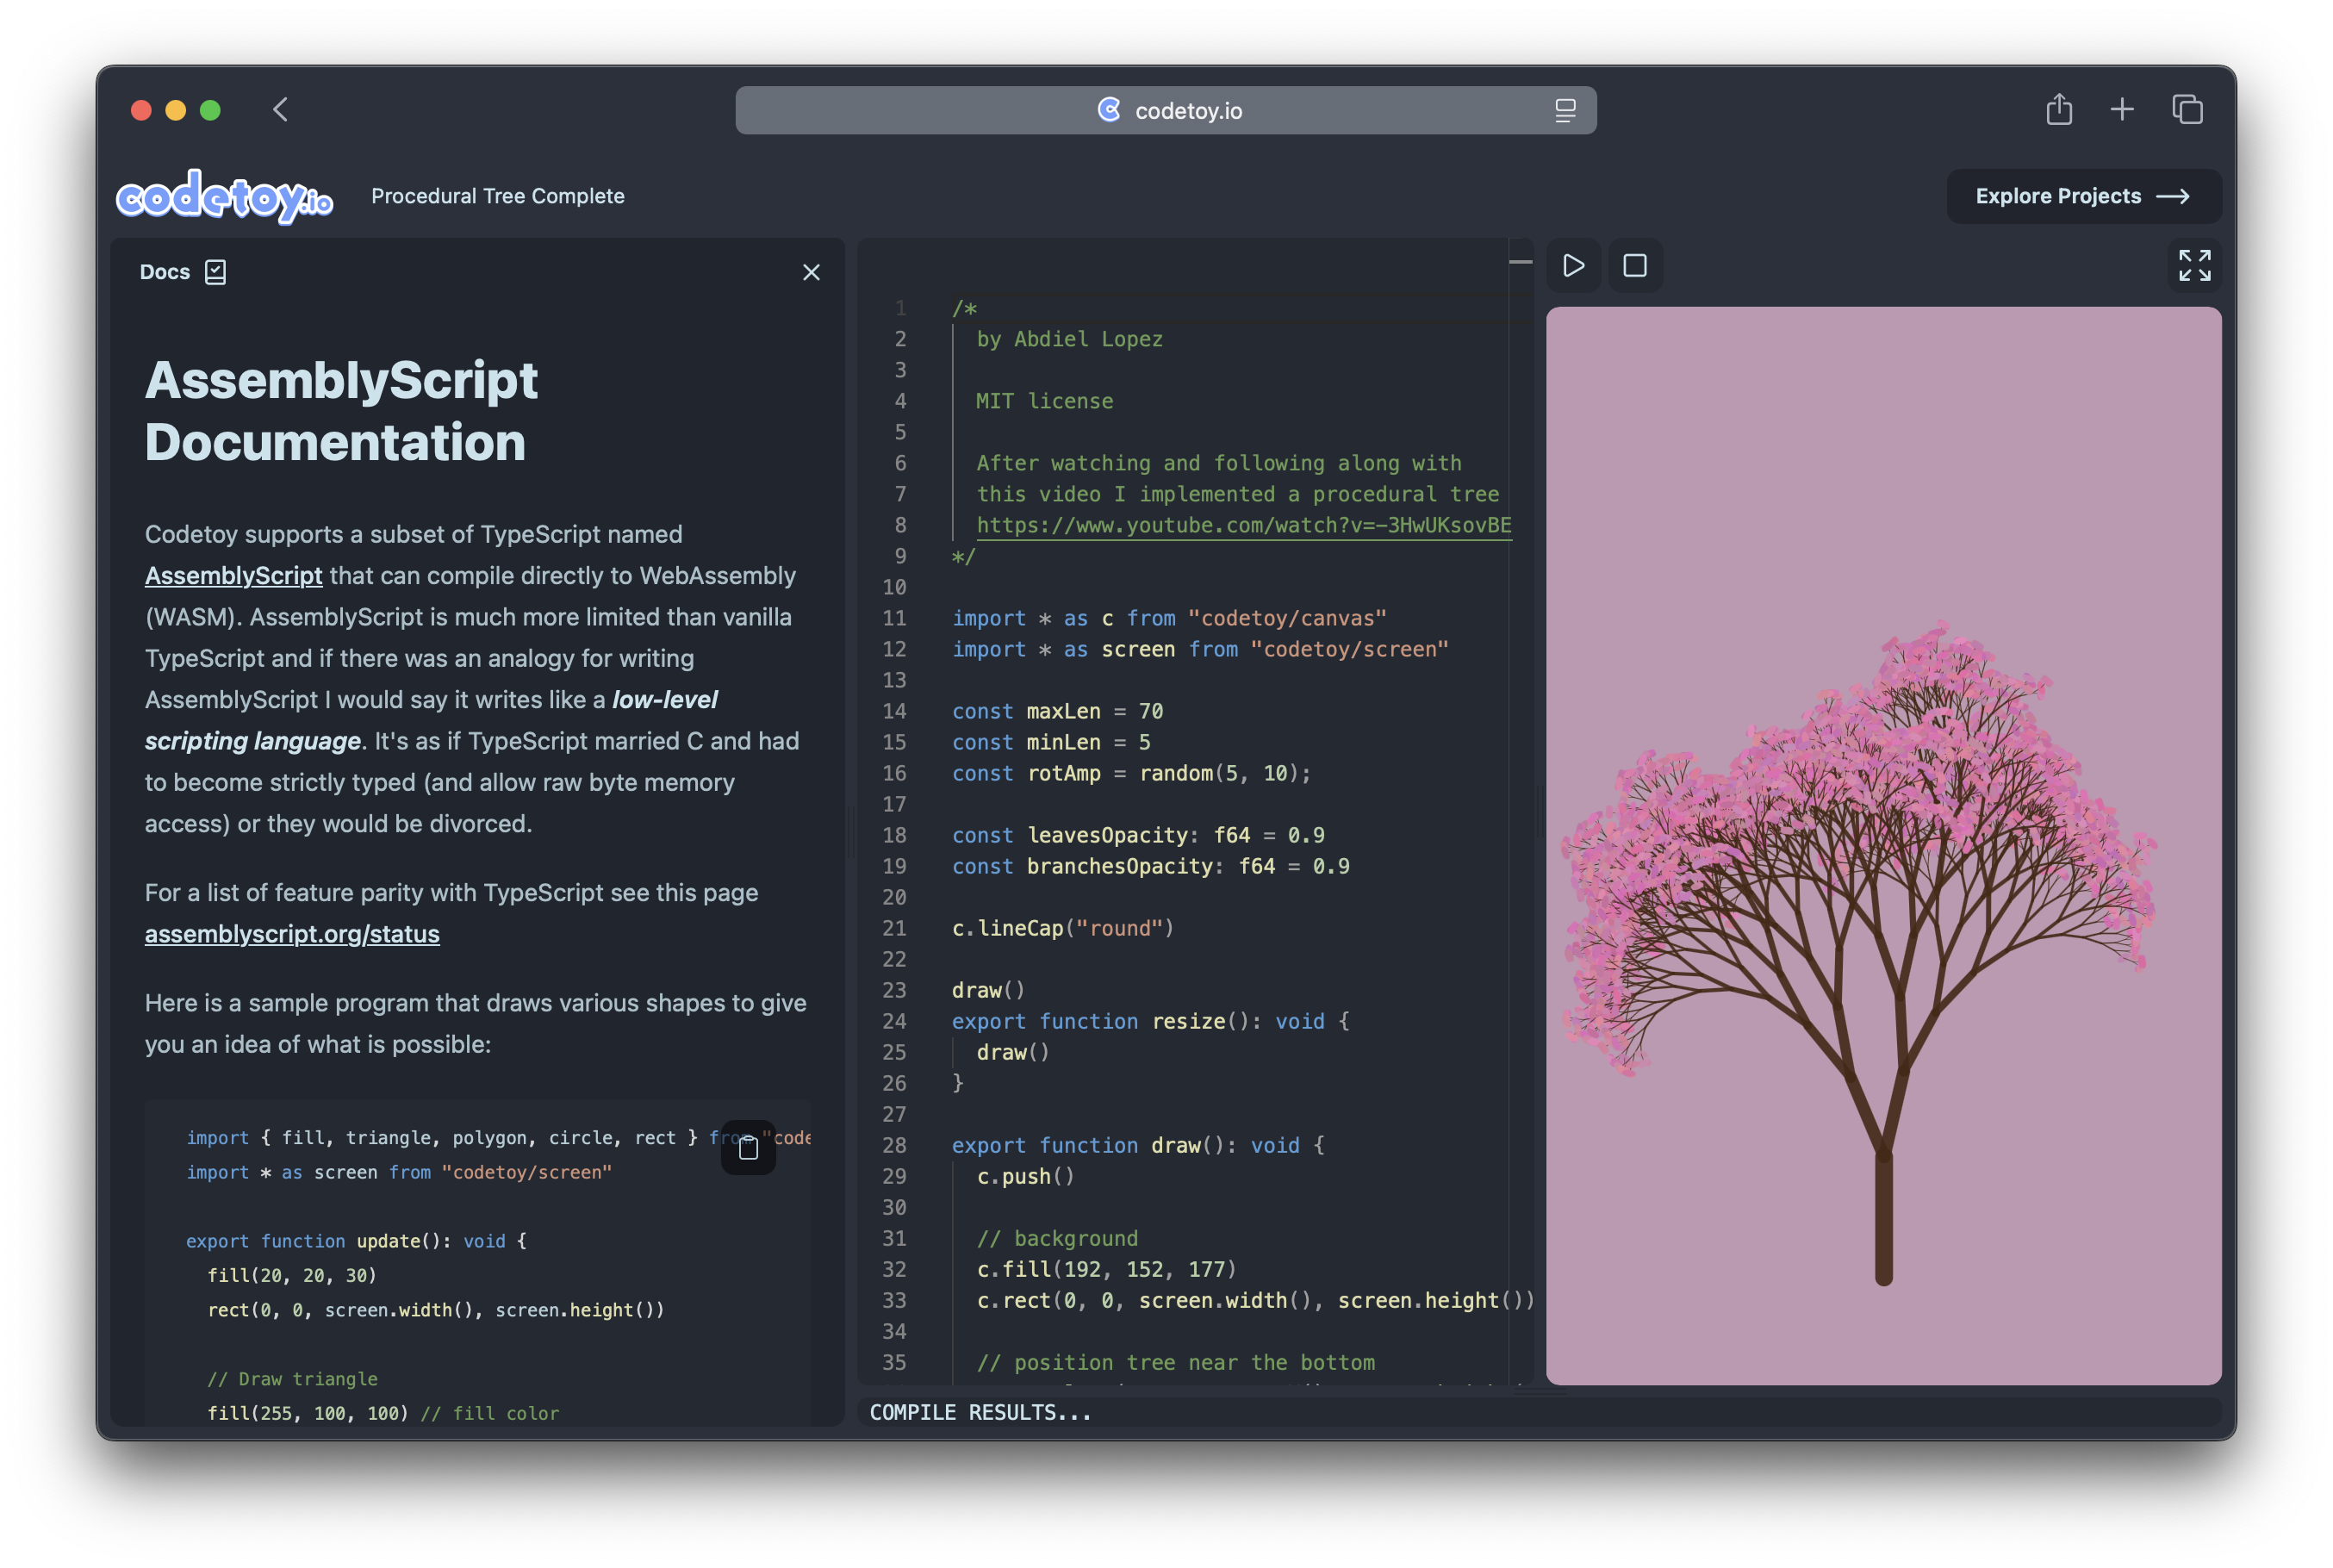Show the tab overview icon
Screen dimensions: 2333x1568
pos(2187,109)
